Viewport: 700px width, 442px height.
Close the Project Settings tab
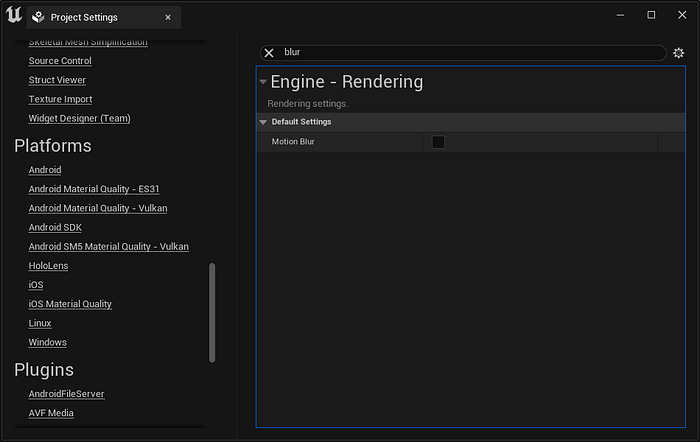(168, 17)
